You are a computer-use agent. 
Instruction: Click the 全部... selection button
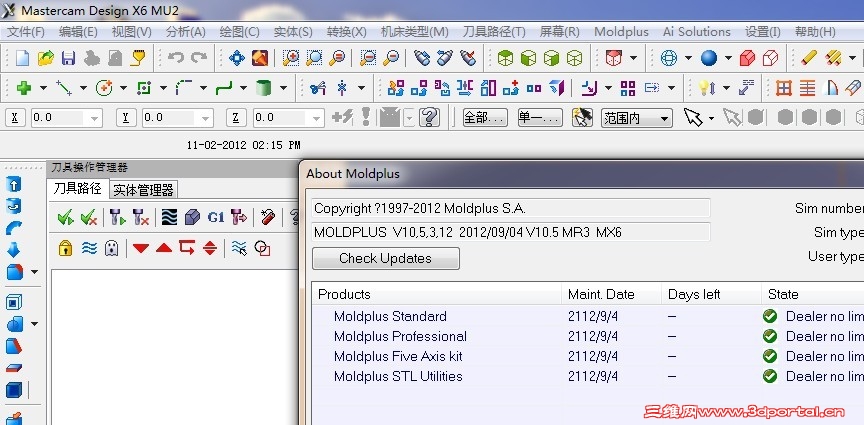(x=485, y=118)
